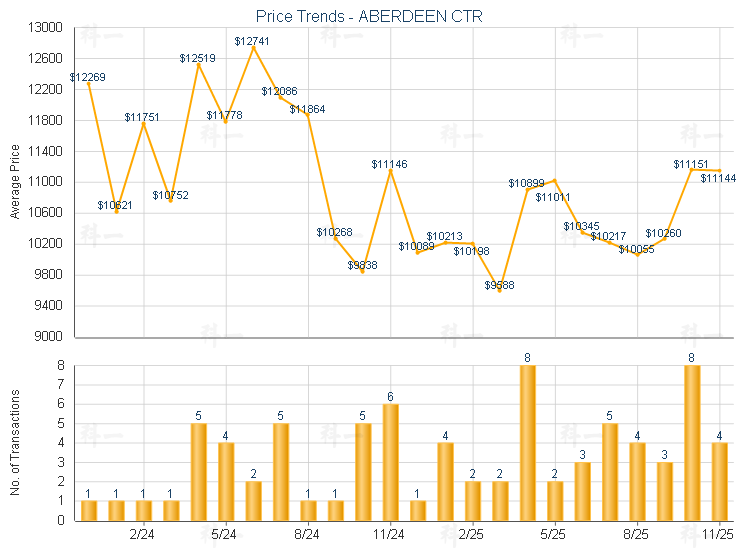Click the 11/25 x-axis date label

pyautogui.click(x=718, y=535)
